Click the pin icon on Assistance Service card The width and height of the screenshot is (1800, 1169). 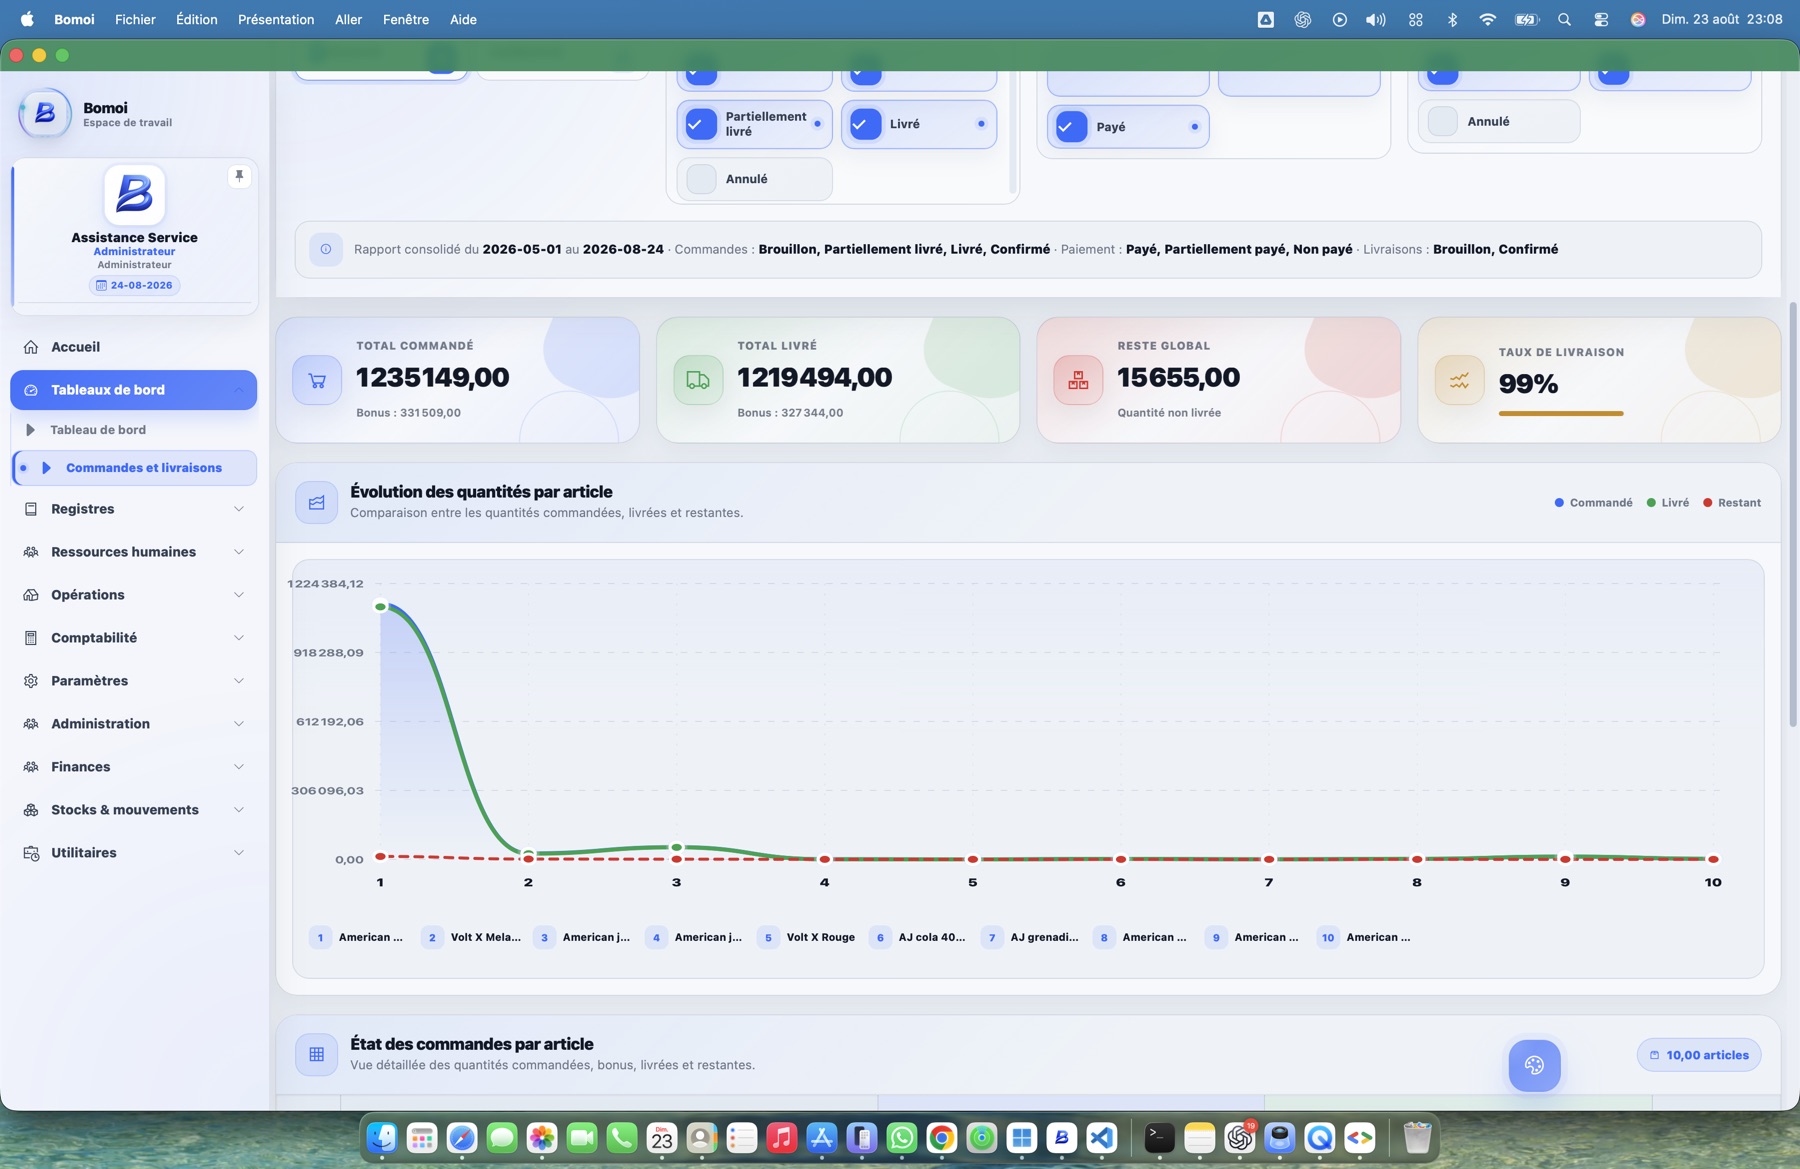pyautogui.click(x=239, y=176)
